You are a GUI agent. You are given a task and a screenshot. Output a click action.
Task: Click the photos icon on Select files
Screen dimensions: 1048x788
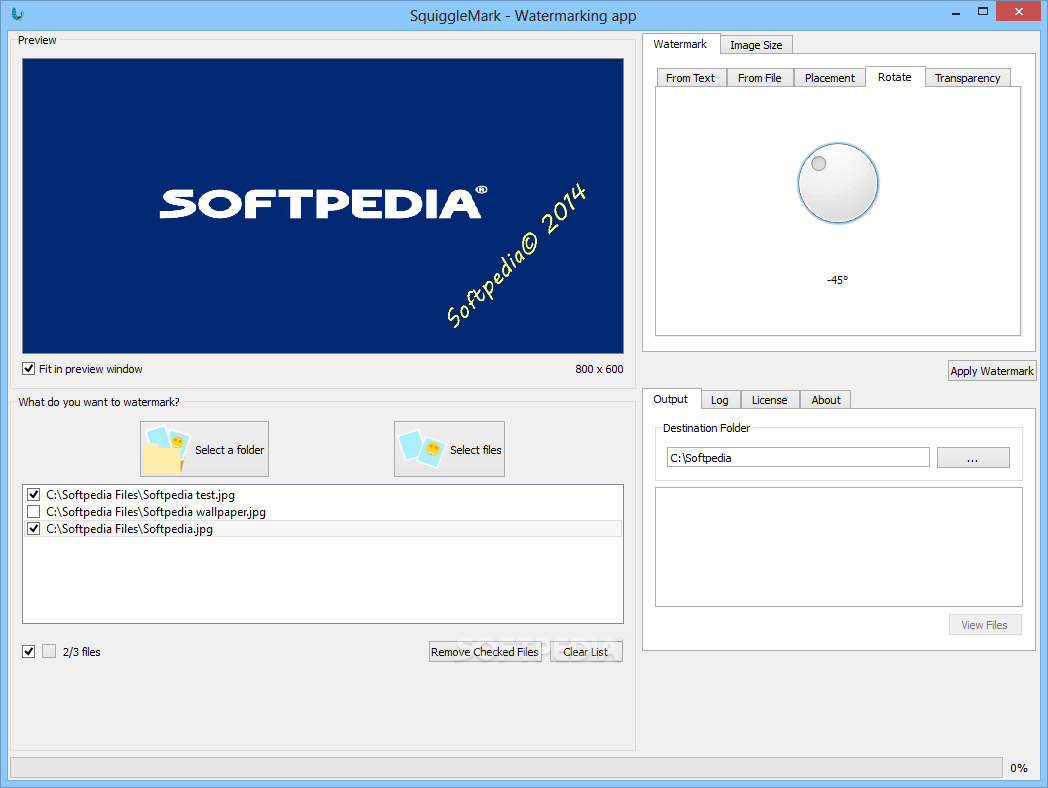422,448
